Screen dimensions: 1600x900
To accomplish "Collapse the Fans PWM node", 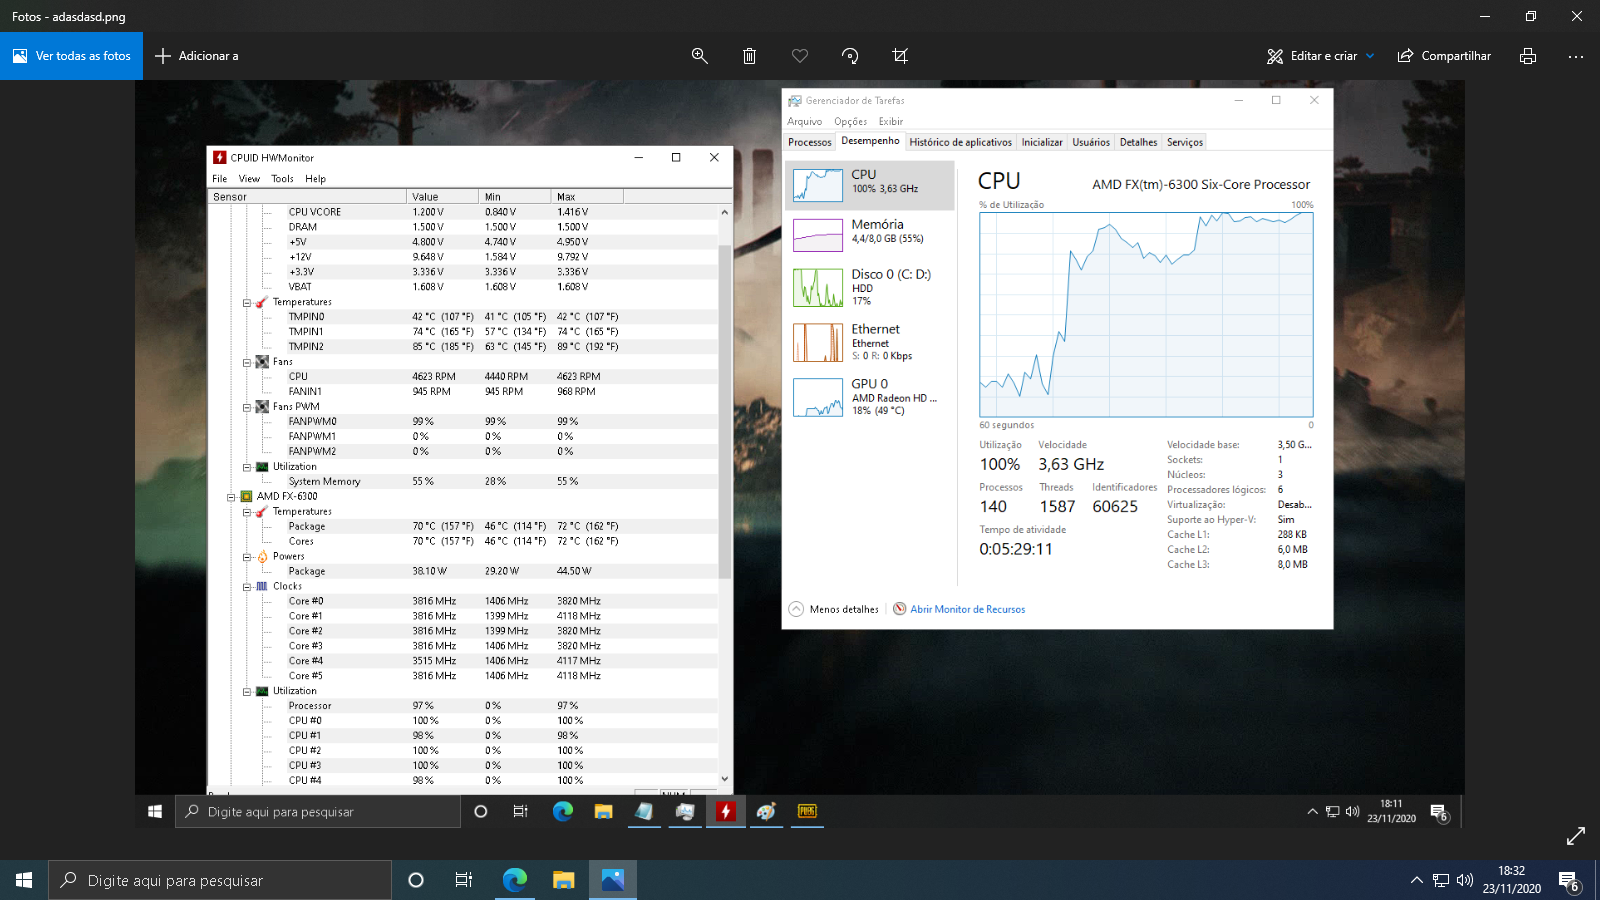I will tap(246, 407).
